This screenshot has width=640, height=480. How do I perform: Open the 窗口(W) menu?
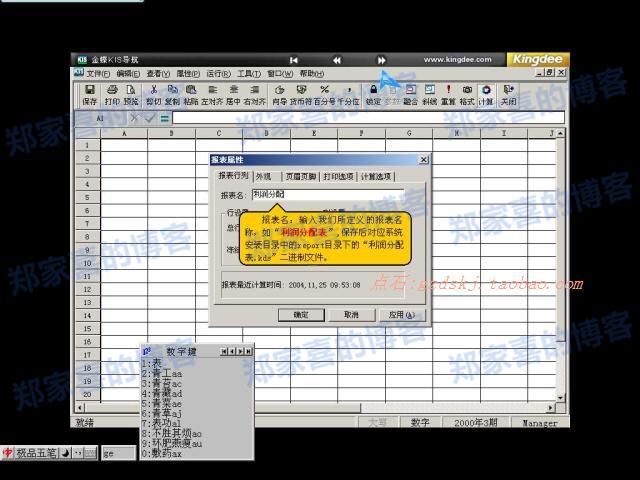click(280, 73)
